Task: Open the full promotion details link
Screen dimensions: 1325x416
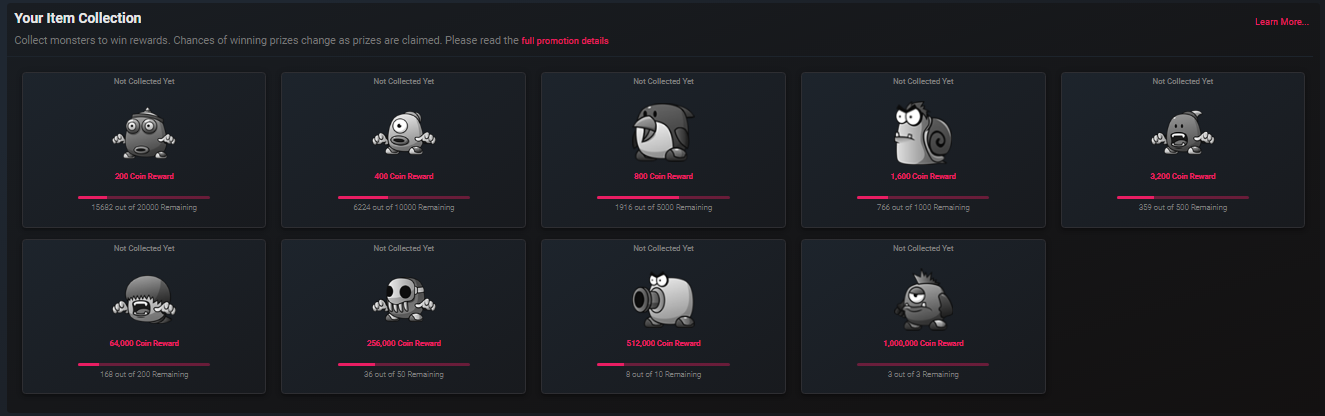Action: (565, 41)
